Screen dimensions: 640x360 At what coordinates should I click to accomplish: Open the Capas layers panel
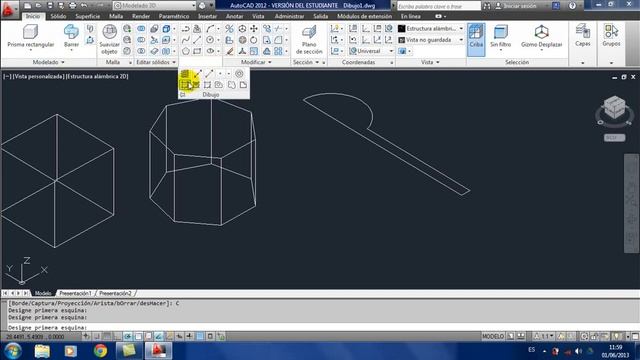tap(582, 36)
